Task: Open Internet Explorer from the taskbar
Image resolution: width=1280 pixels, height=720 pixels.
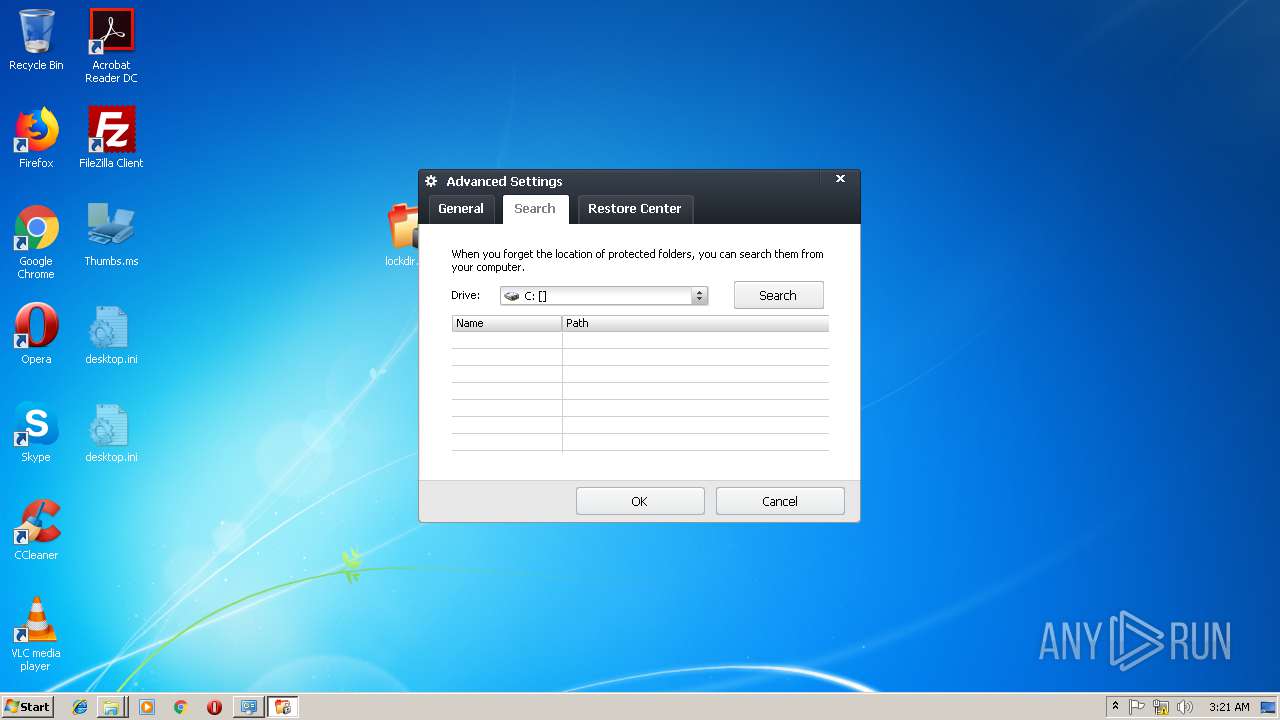Action: [x=80, y=707]
